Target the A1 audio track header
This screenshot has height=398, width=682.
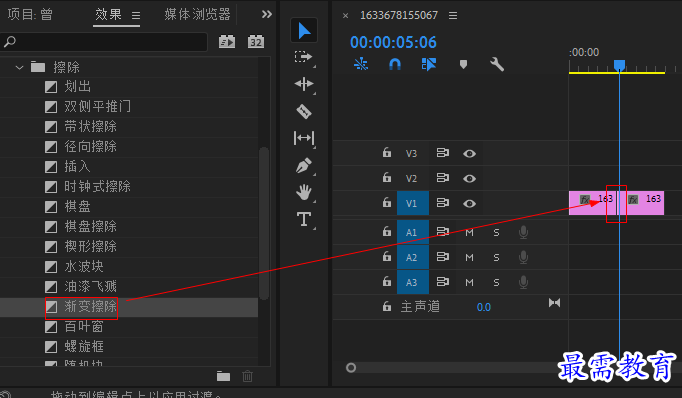point(413,232)
